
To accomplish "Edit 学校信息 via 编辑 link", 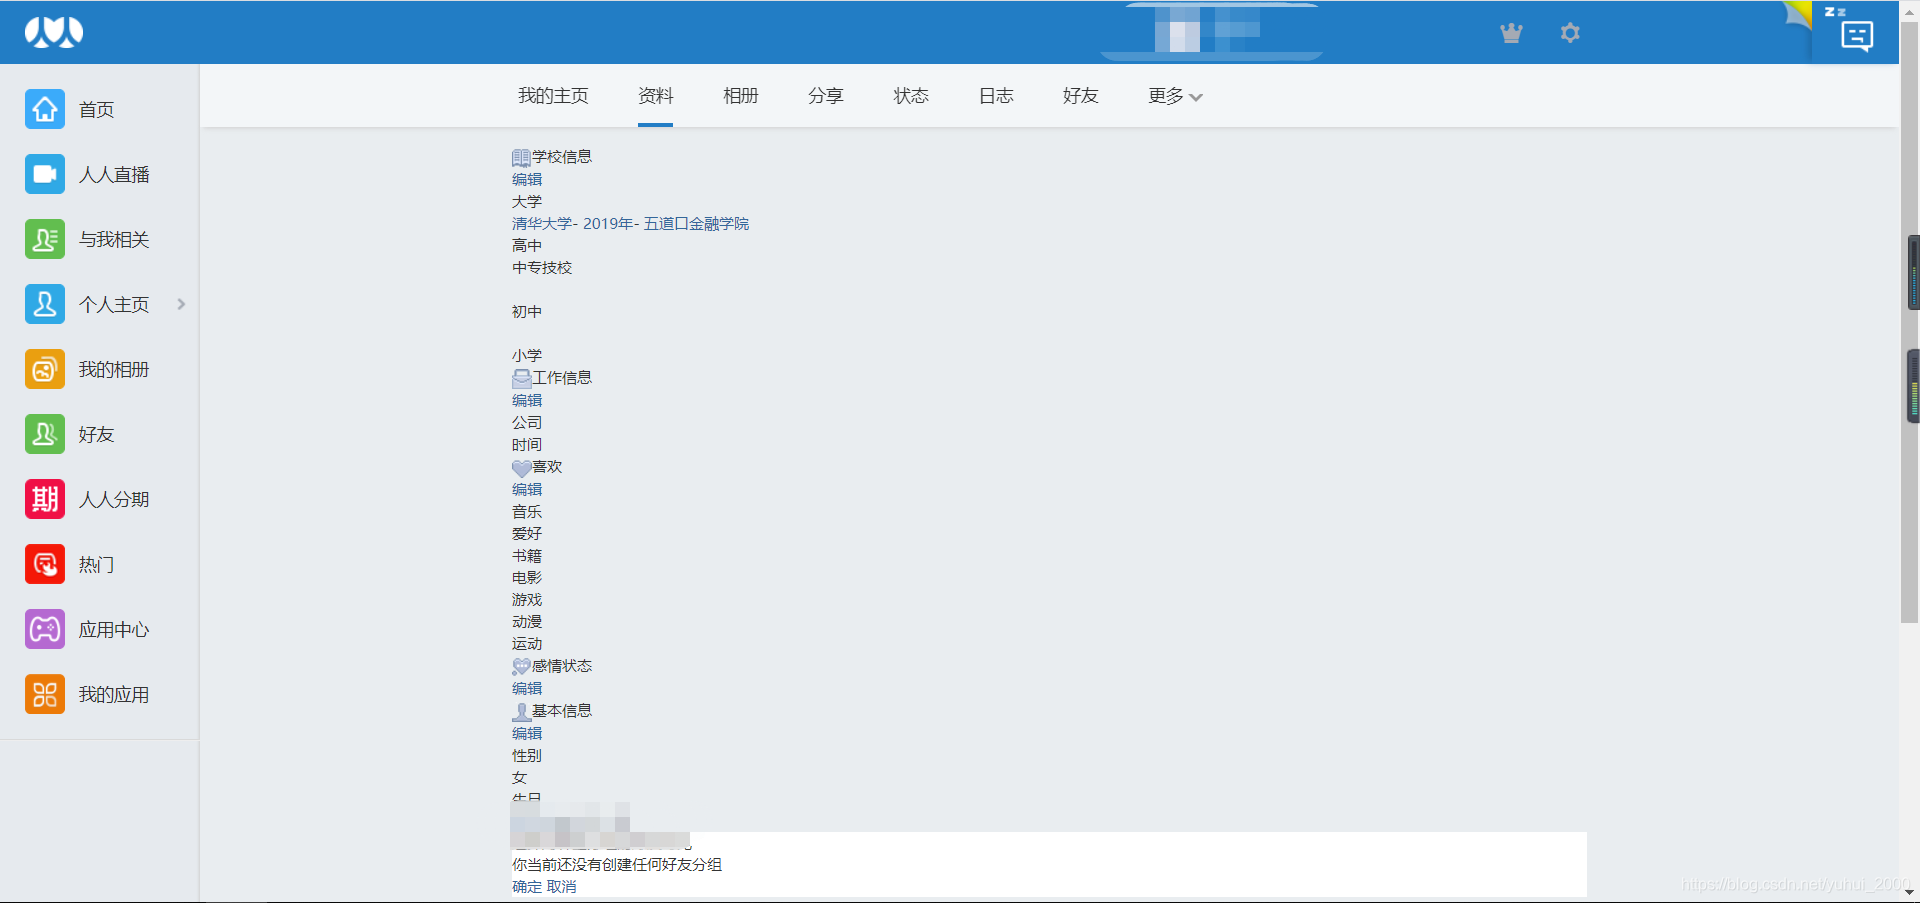I will 527,180.
